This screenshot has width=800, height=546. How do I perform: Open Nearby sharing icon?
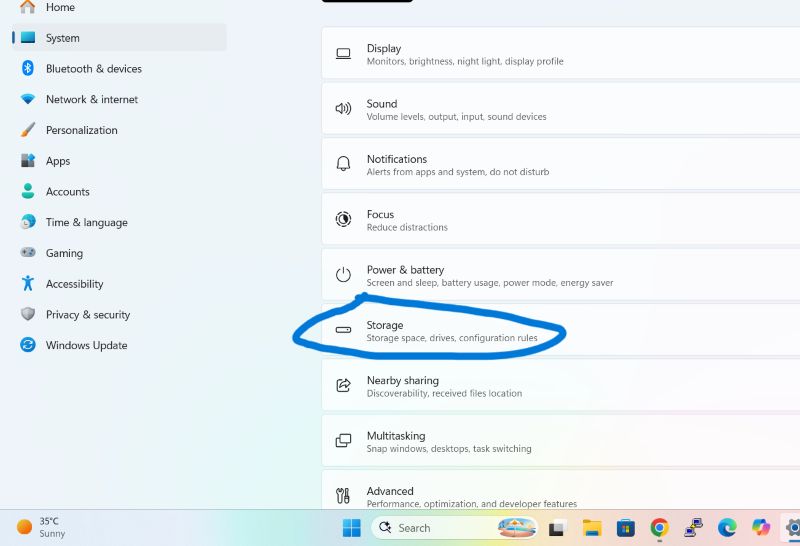coord(343,385)
